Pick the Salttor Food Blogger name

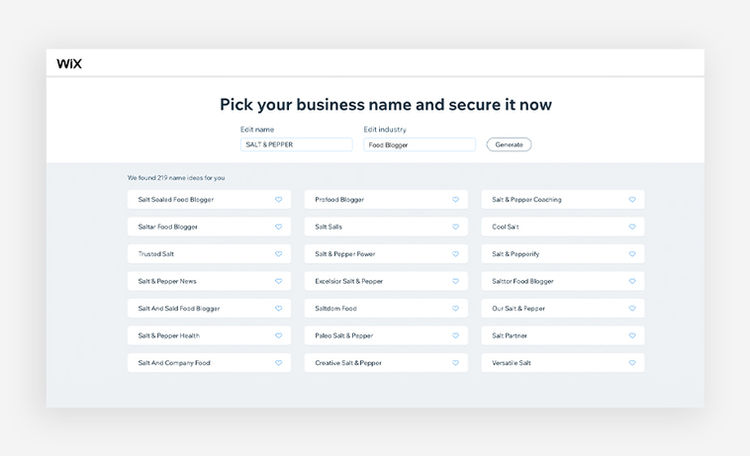click(x=563, y=281)
